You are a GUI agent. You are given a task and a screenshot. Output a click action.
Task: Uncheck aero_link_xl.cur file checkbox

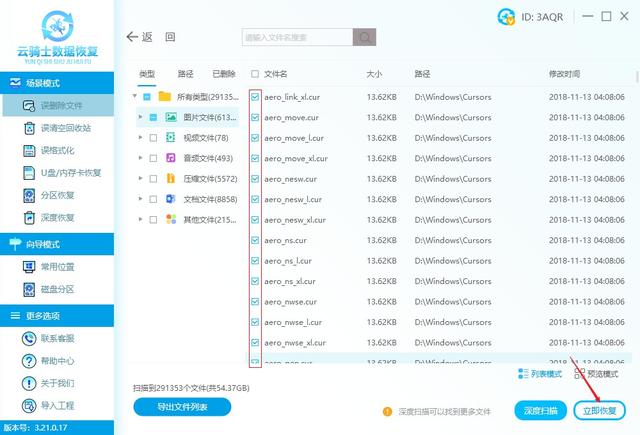[x=255, y=97]
